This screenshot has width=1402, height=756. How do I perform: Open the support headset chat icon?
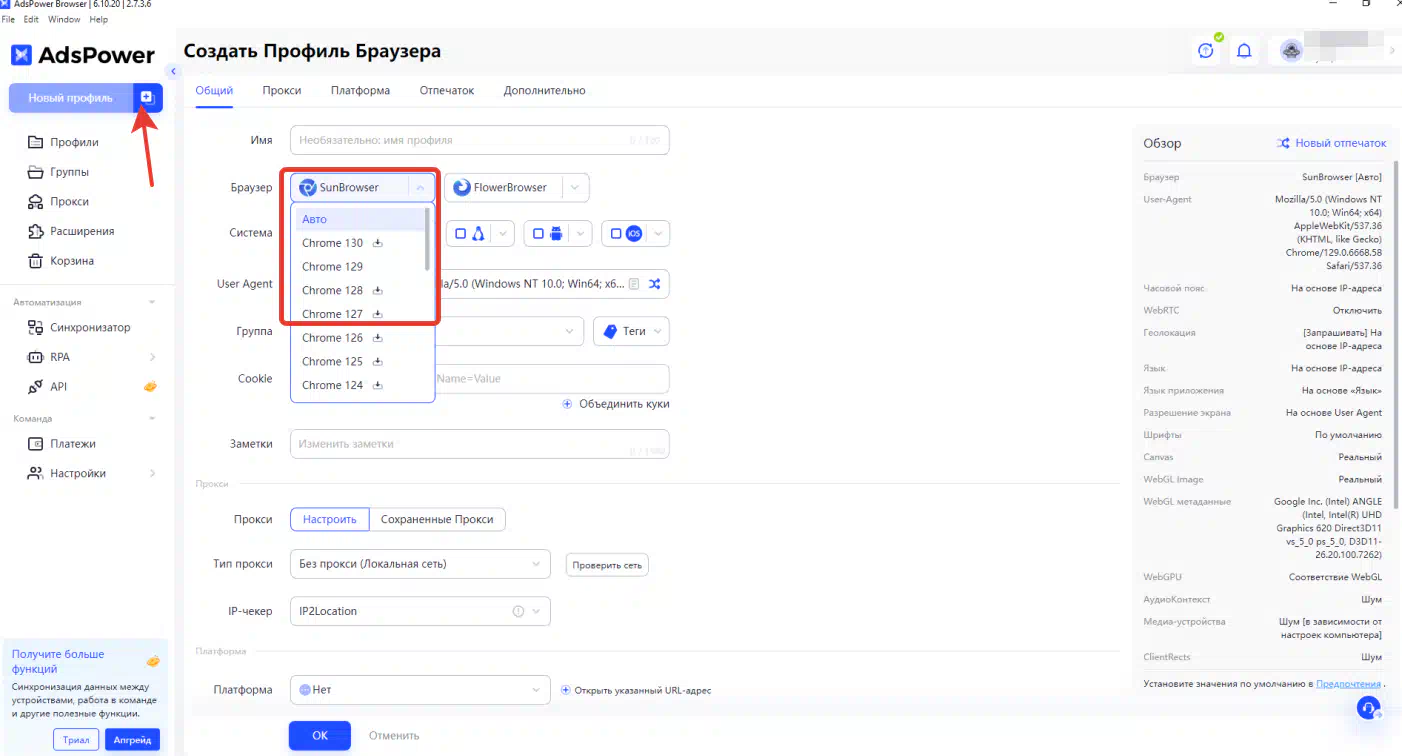(1368, 708)
